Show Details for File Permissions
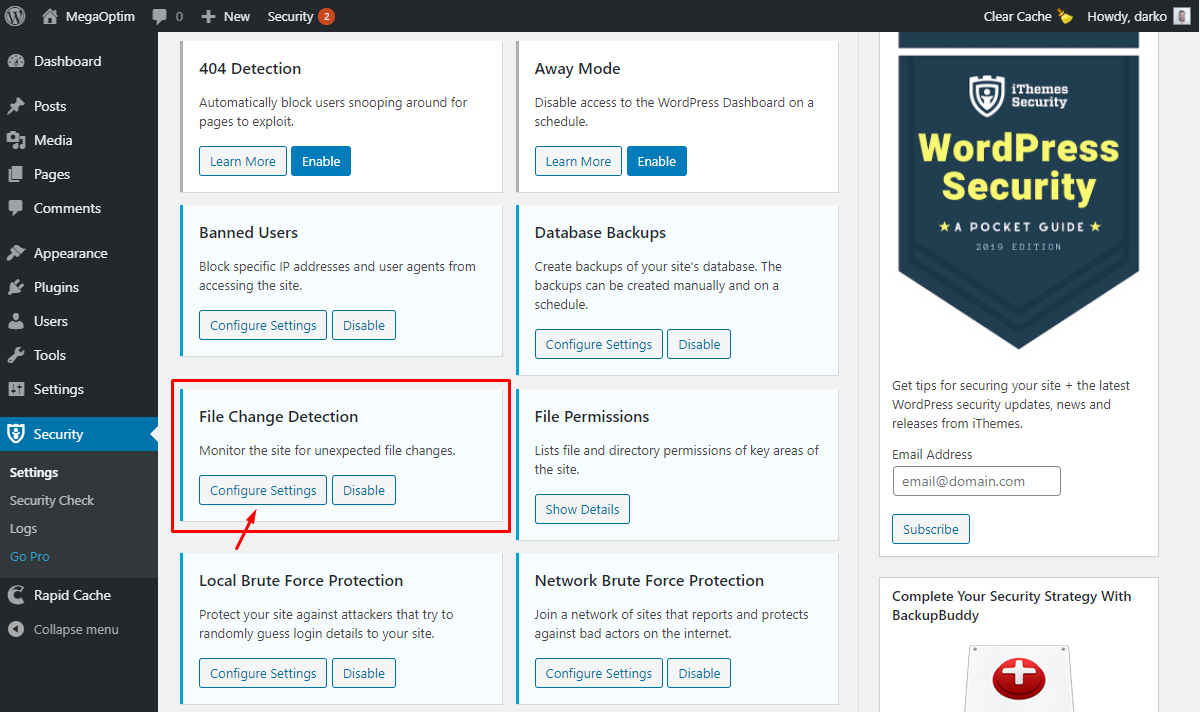Image resolution: width=1200 pixels, height=712 pixels. point(582,509)
